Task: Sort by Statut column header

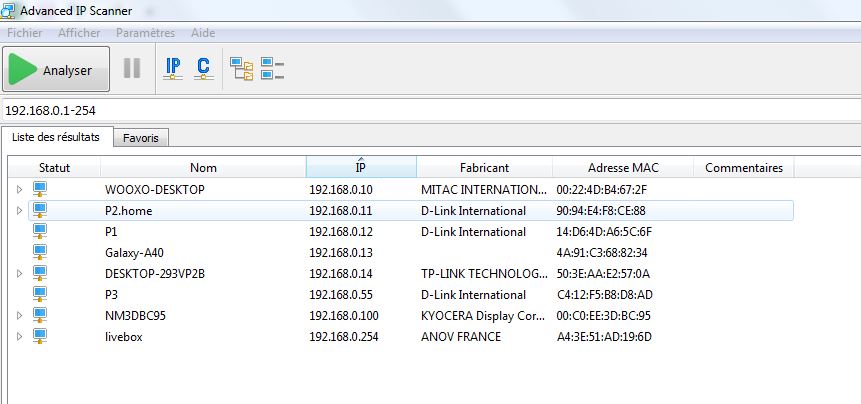Action: tap(54, 167)
